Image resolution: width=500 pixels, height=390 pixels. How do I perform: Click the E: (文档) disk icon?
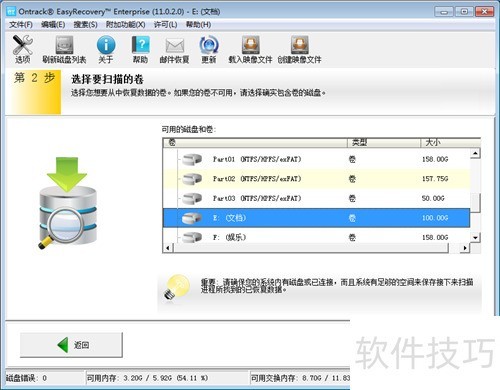coord(192,218)
